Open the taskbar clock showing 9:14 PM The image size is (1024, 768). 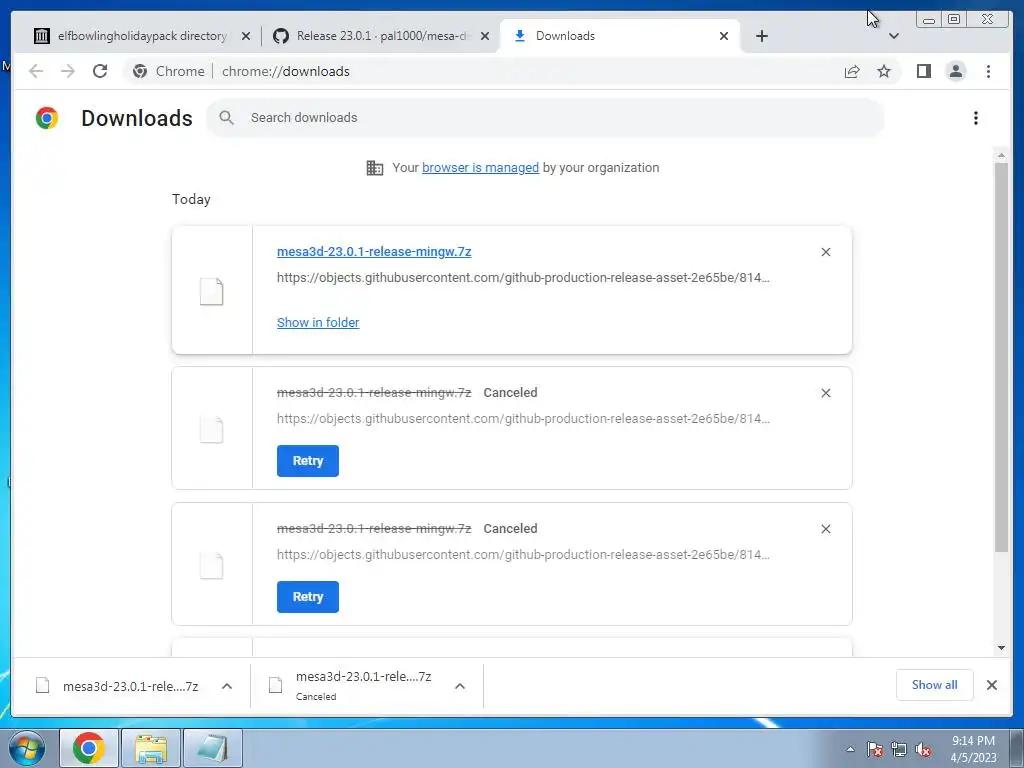click(x=973, y=749)
